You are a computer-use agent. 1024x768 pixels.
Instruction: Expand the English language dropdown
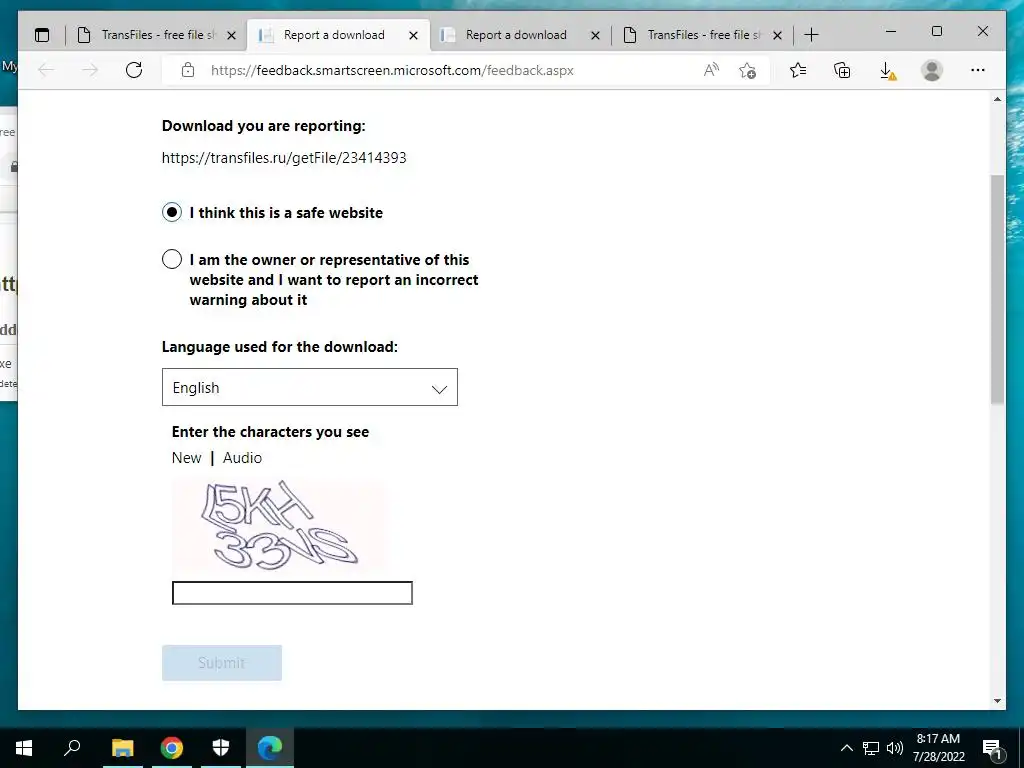(x=310, y=387)
